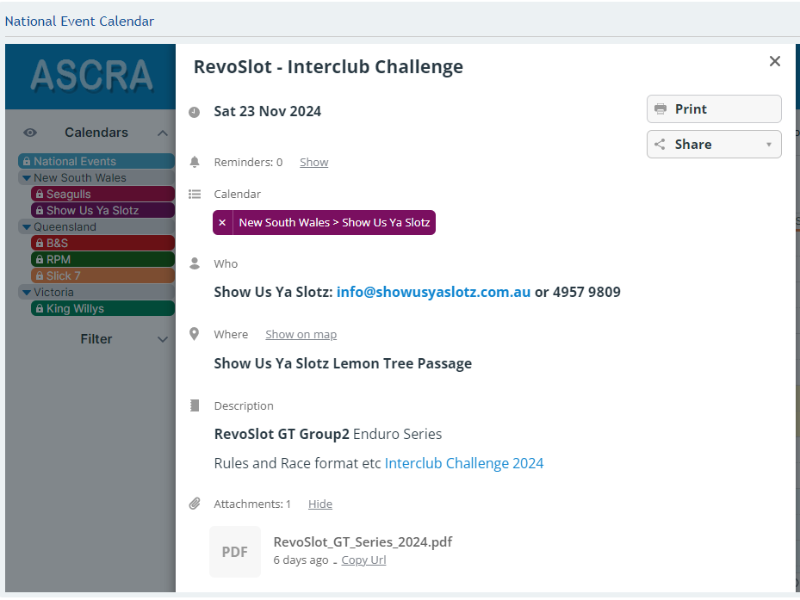Select the B&S calendar color label
800x600 pixels.
pyautogui.click(x=102, y=243)
